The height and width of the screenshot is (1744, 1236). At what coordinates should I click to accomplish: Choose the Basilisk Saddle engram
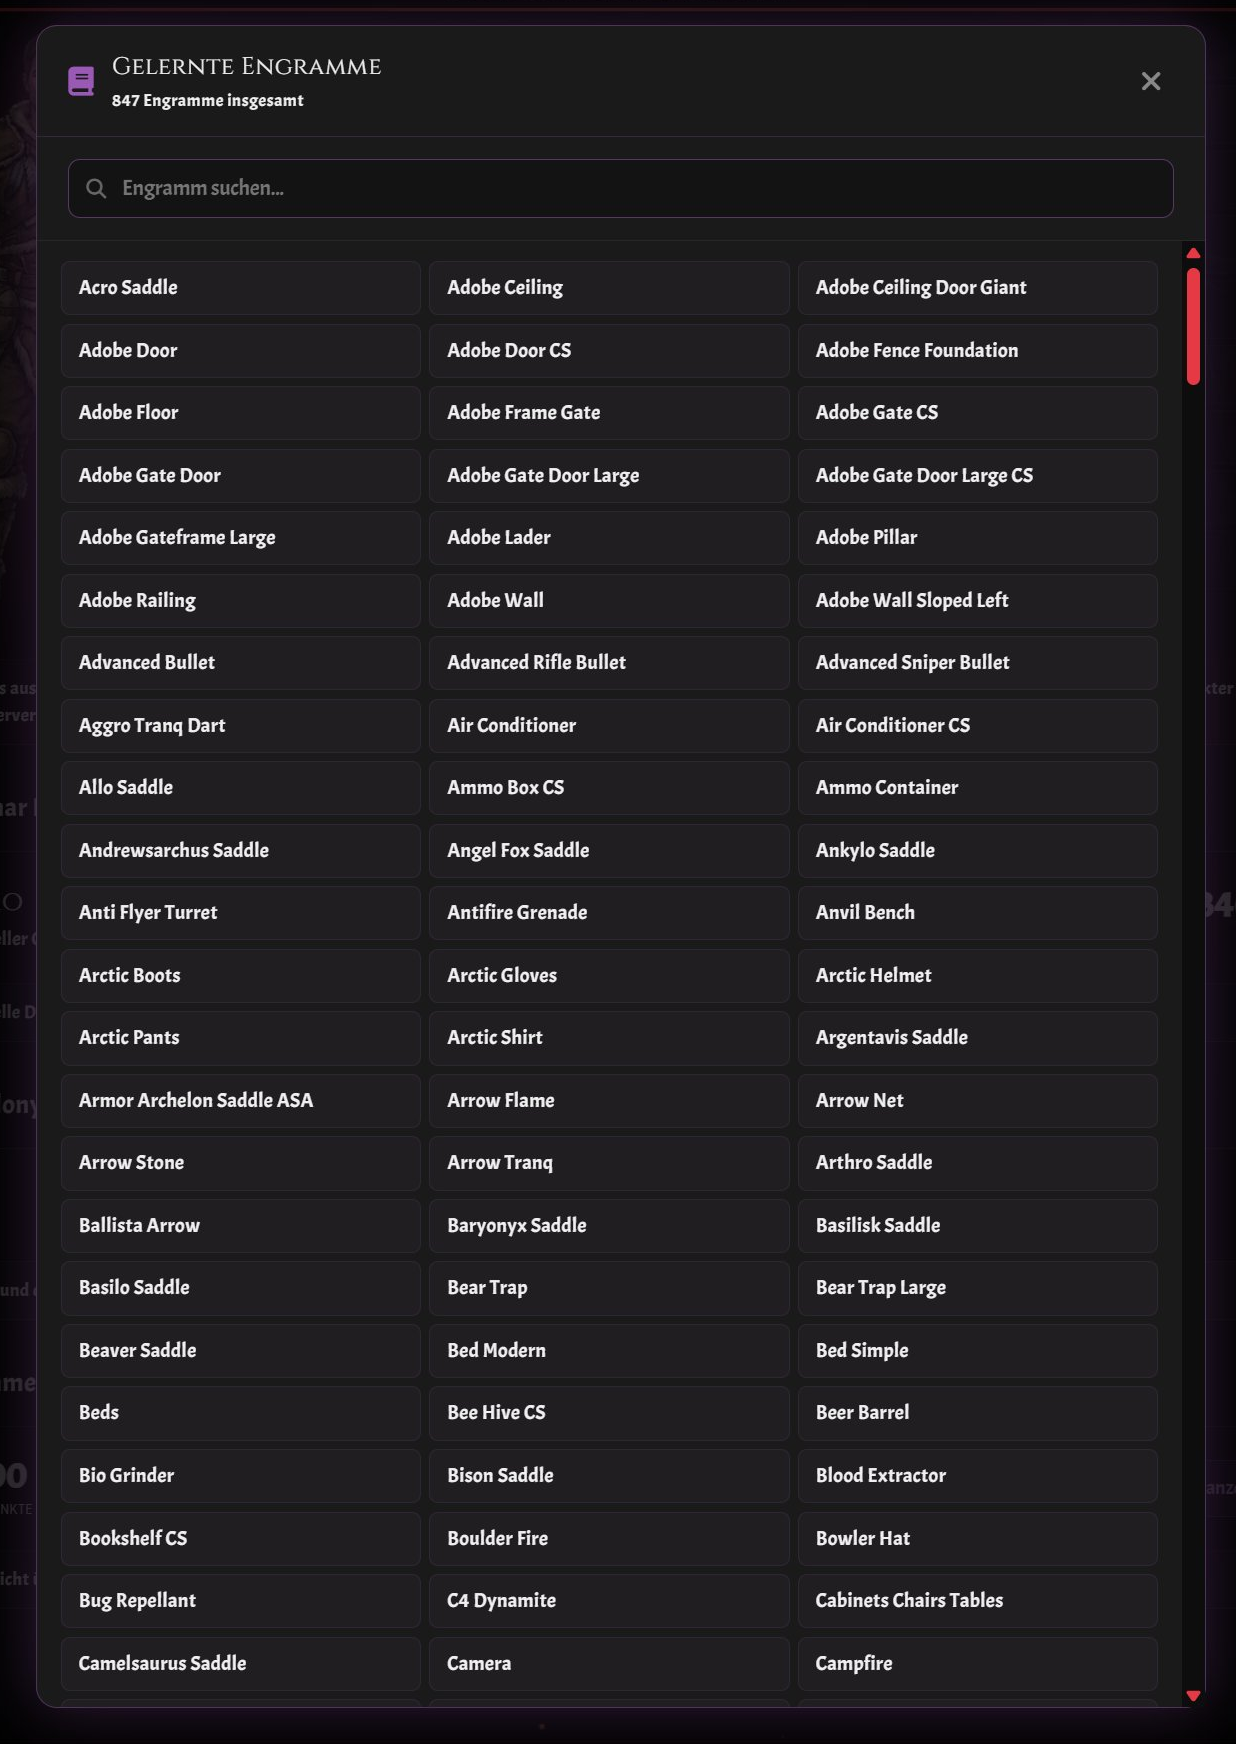(x=977, y=1226)
